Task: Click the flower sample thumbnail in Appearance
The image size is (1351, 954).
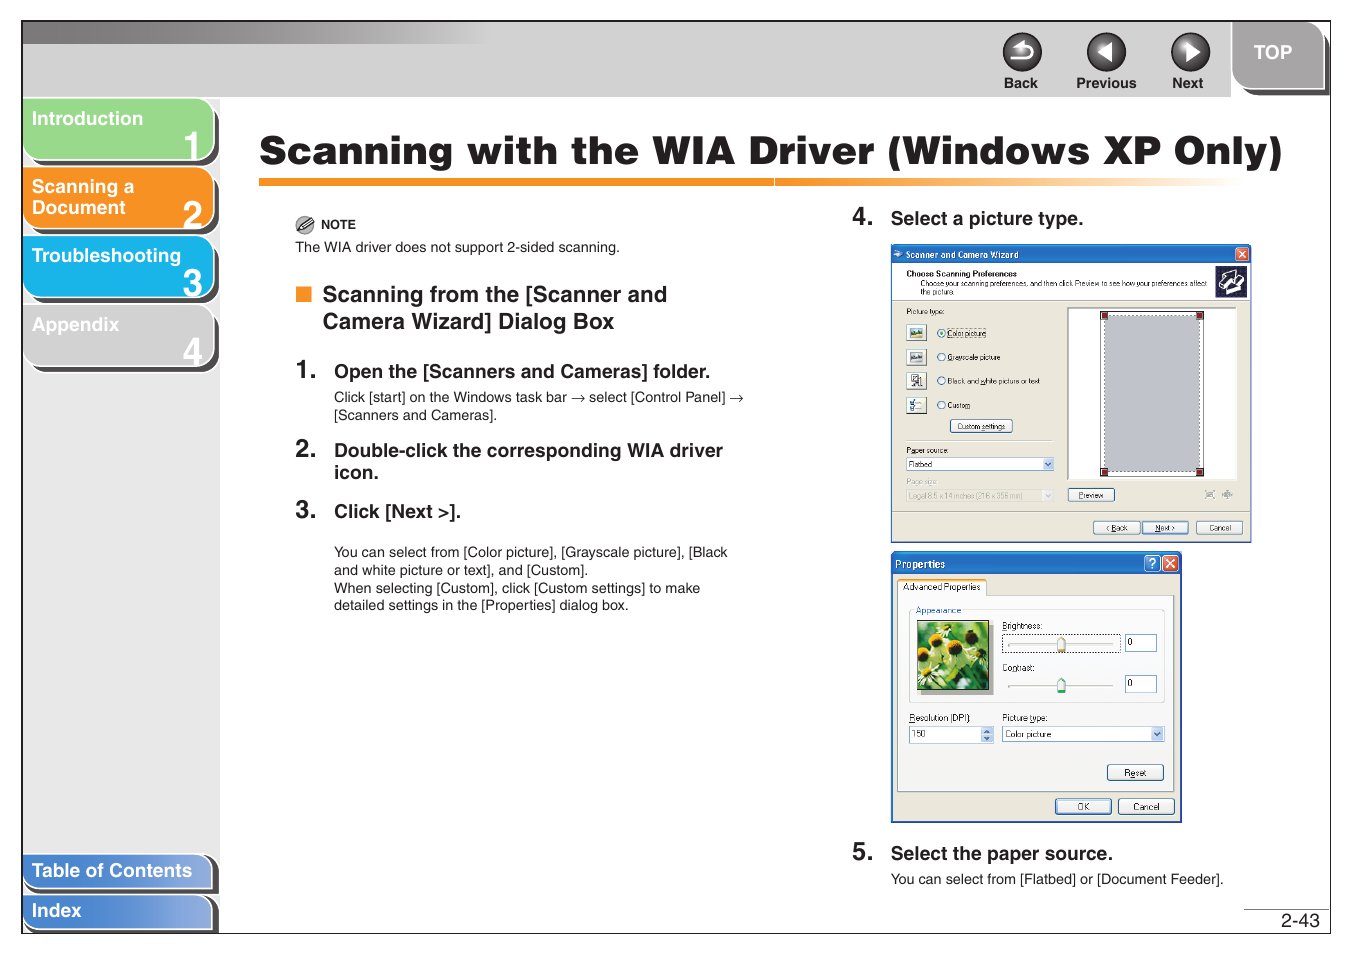Action: pyautogui.click(x=953, y=655)
